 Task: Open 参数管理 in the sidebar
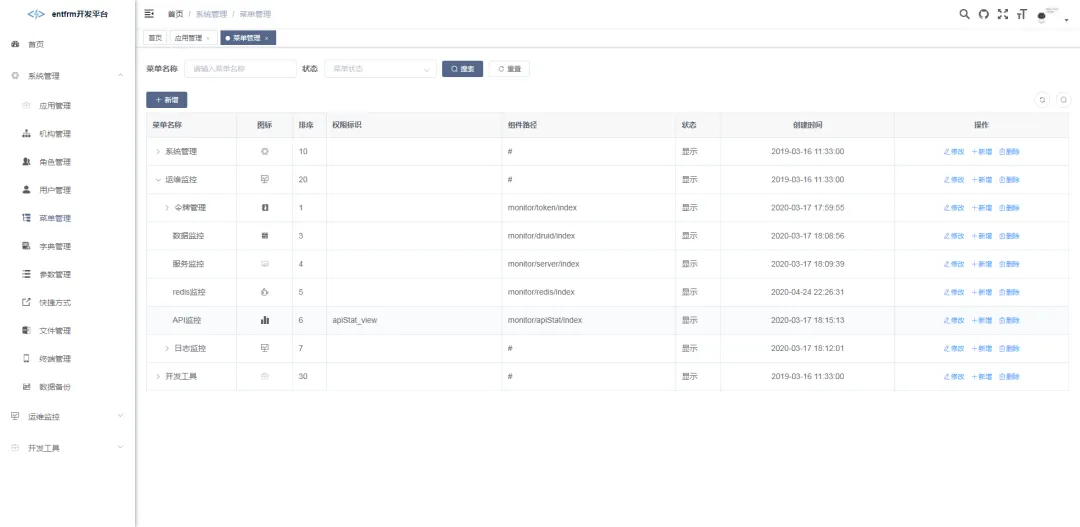[67, 274]
